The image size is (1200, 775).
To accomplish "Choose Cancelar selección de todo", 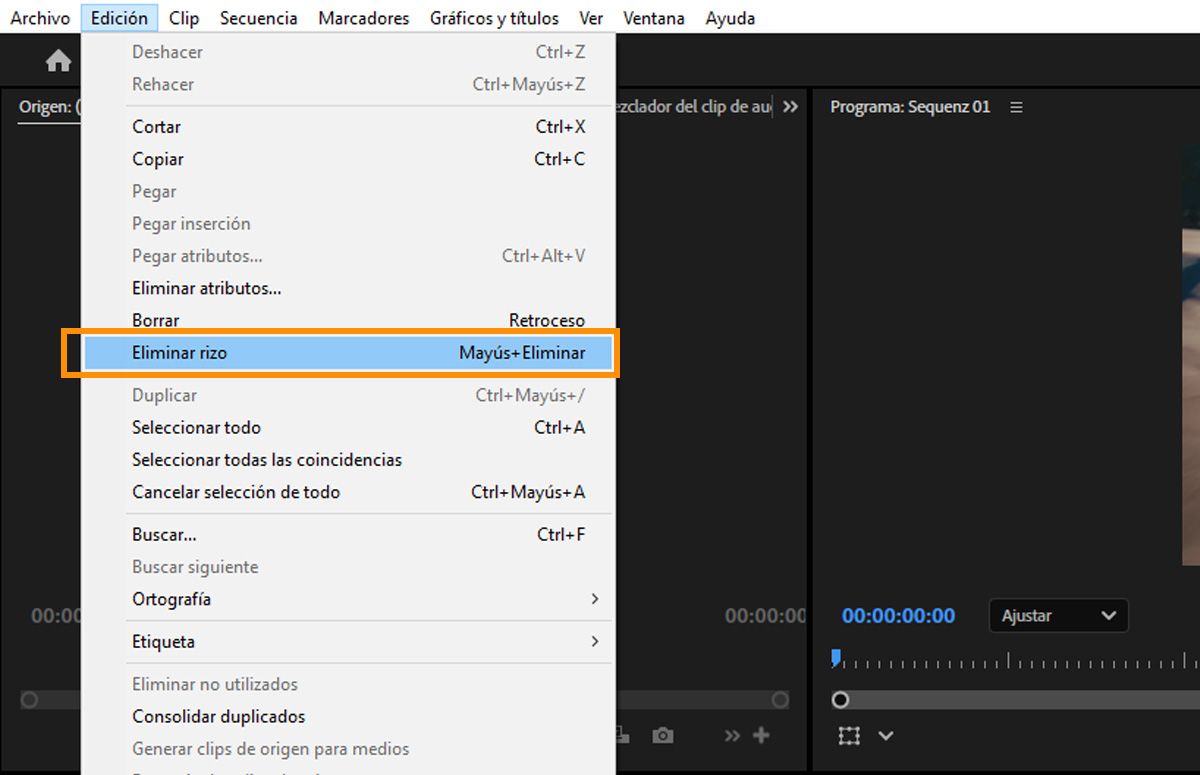I will click(x=347, y=492).
